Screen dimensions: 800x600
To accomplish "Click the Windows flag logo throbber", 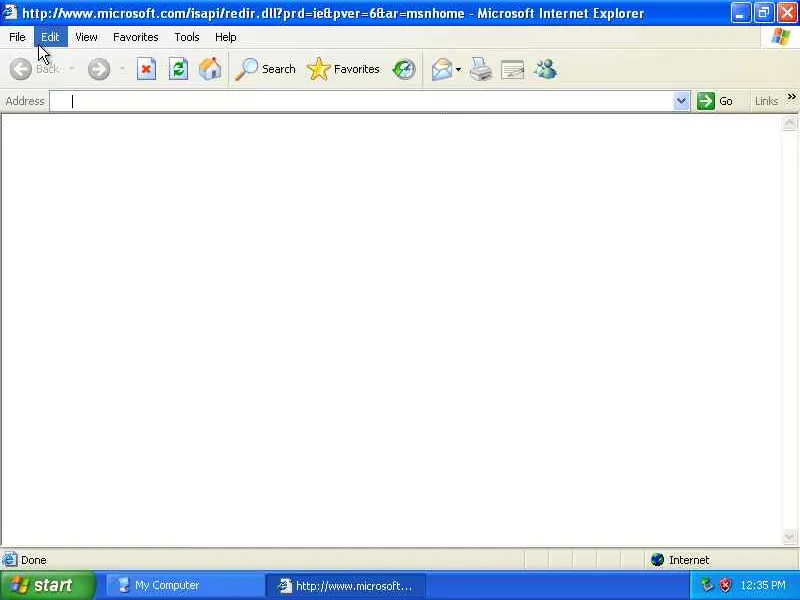I will point(780,37).
